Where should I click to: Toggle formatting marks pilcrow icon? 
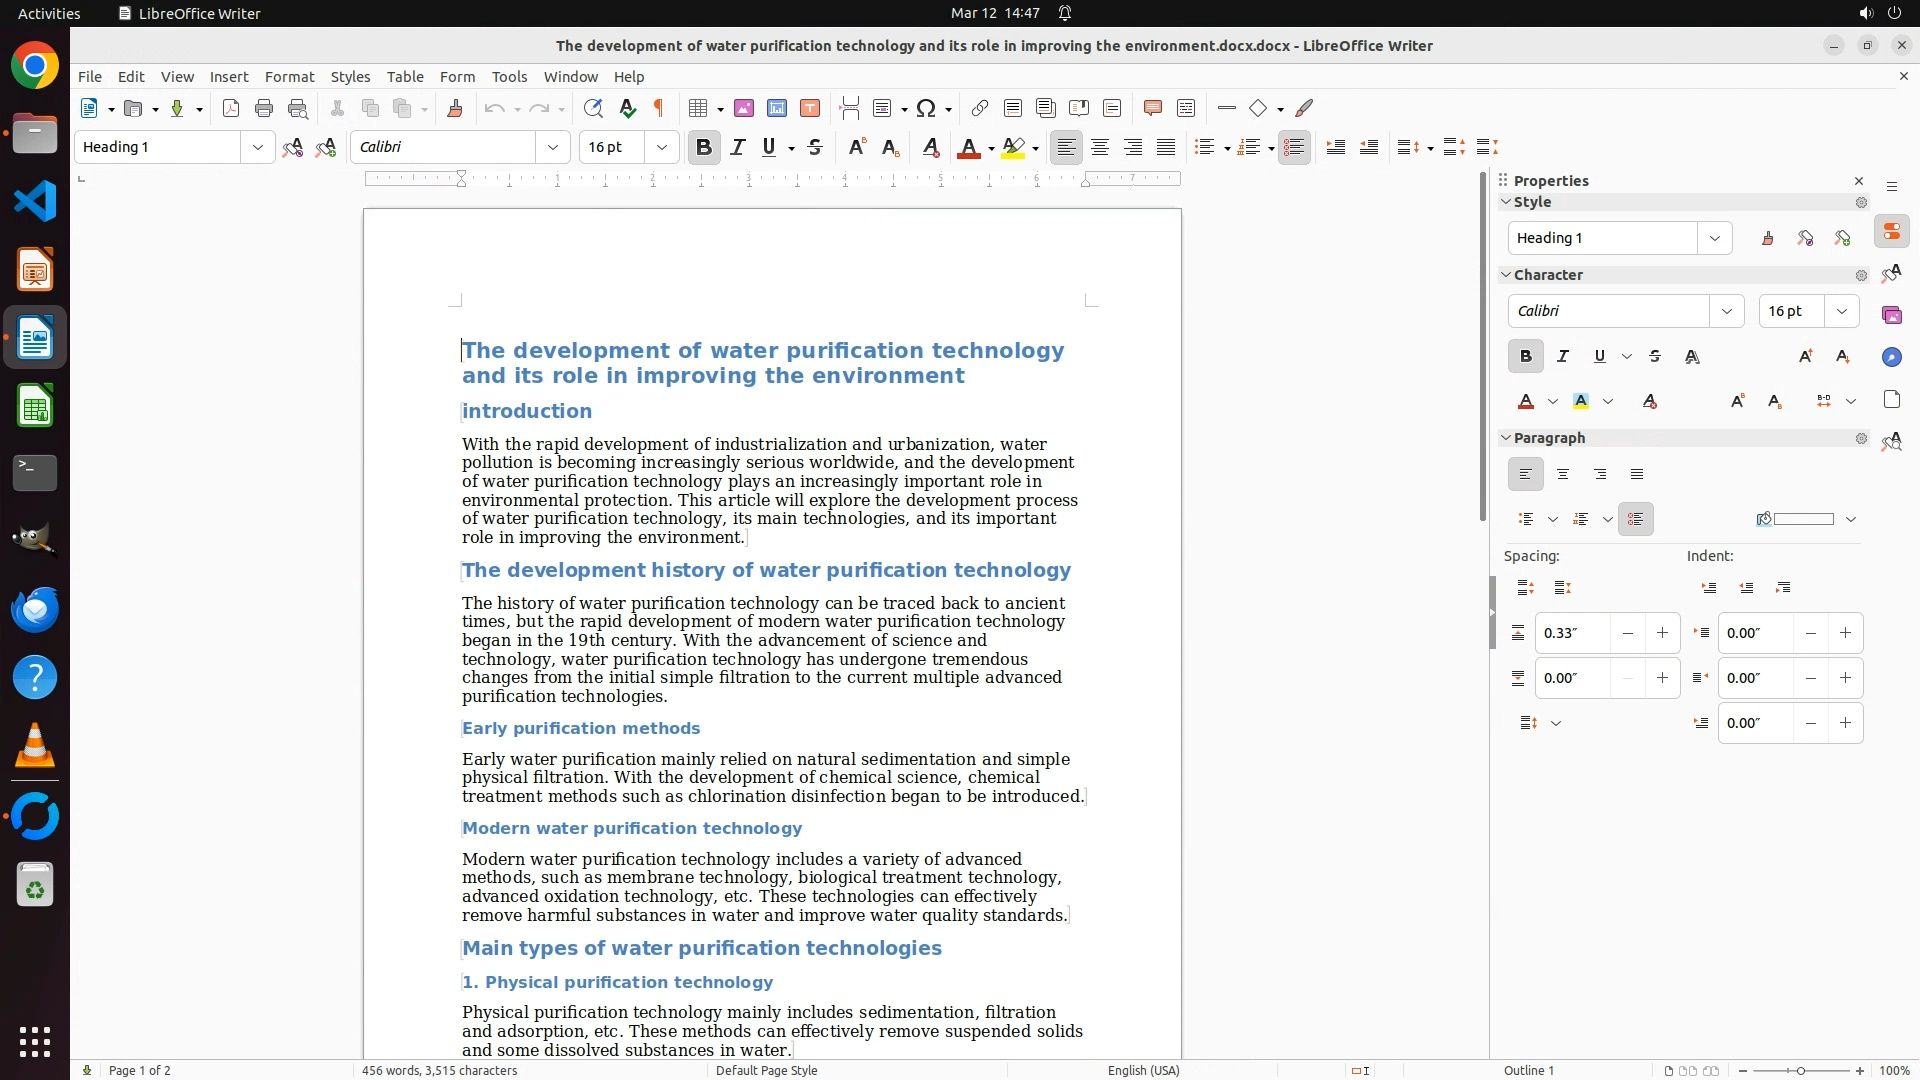click(659, 109)
